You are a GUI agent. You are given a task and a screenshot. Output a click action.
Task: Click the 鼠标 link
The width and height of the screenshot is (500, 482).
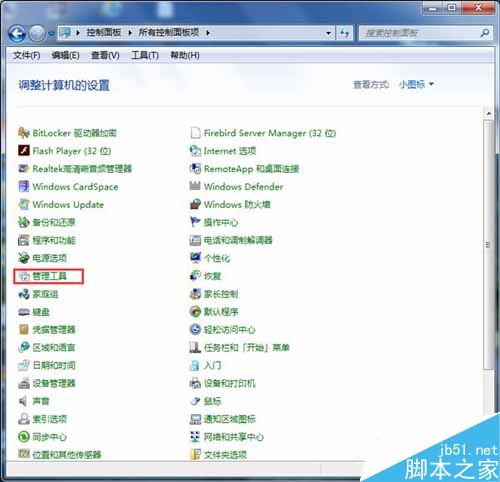tap(212, 401)
